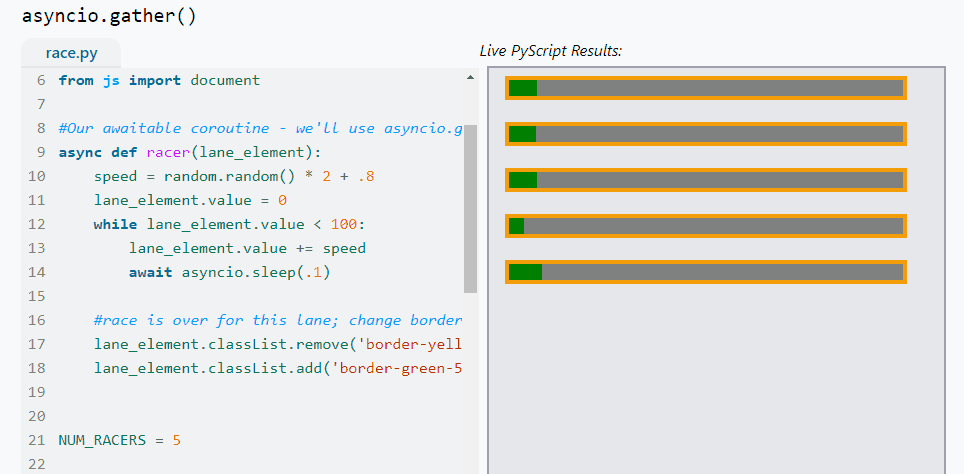
Task: Open the race.py file tab
Action: coord(71,53)
